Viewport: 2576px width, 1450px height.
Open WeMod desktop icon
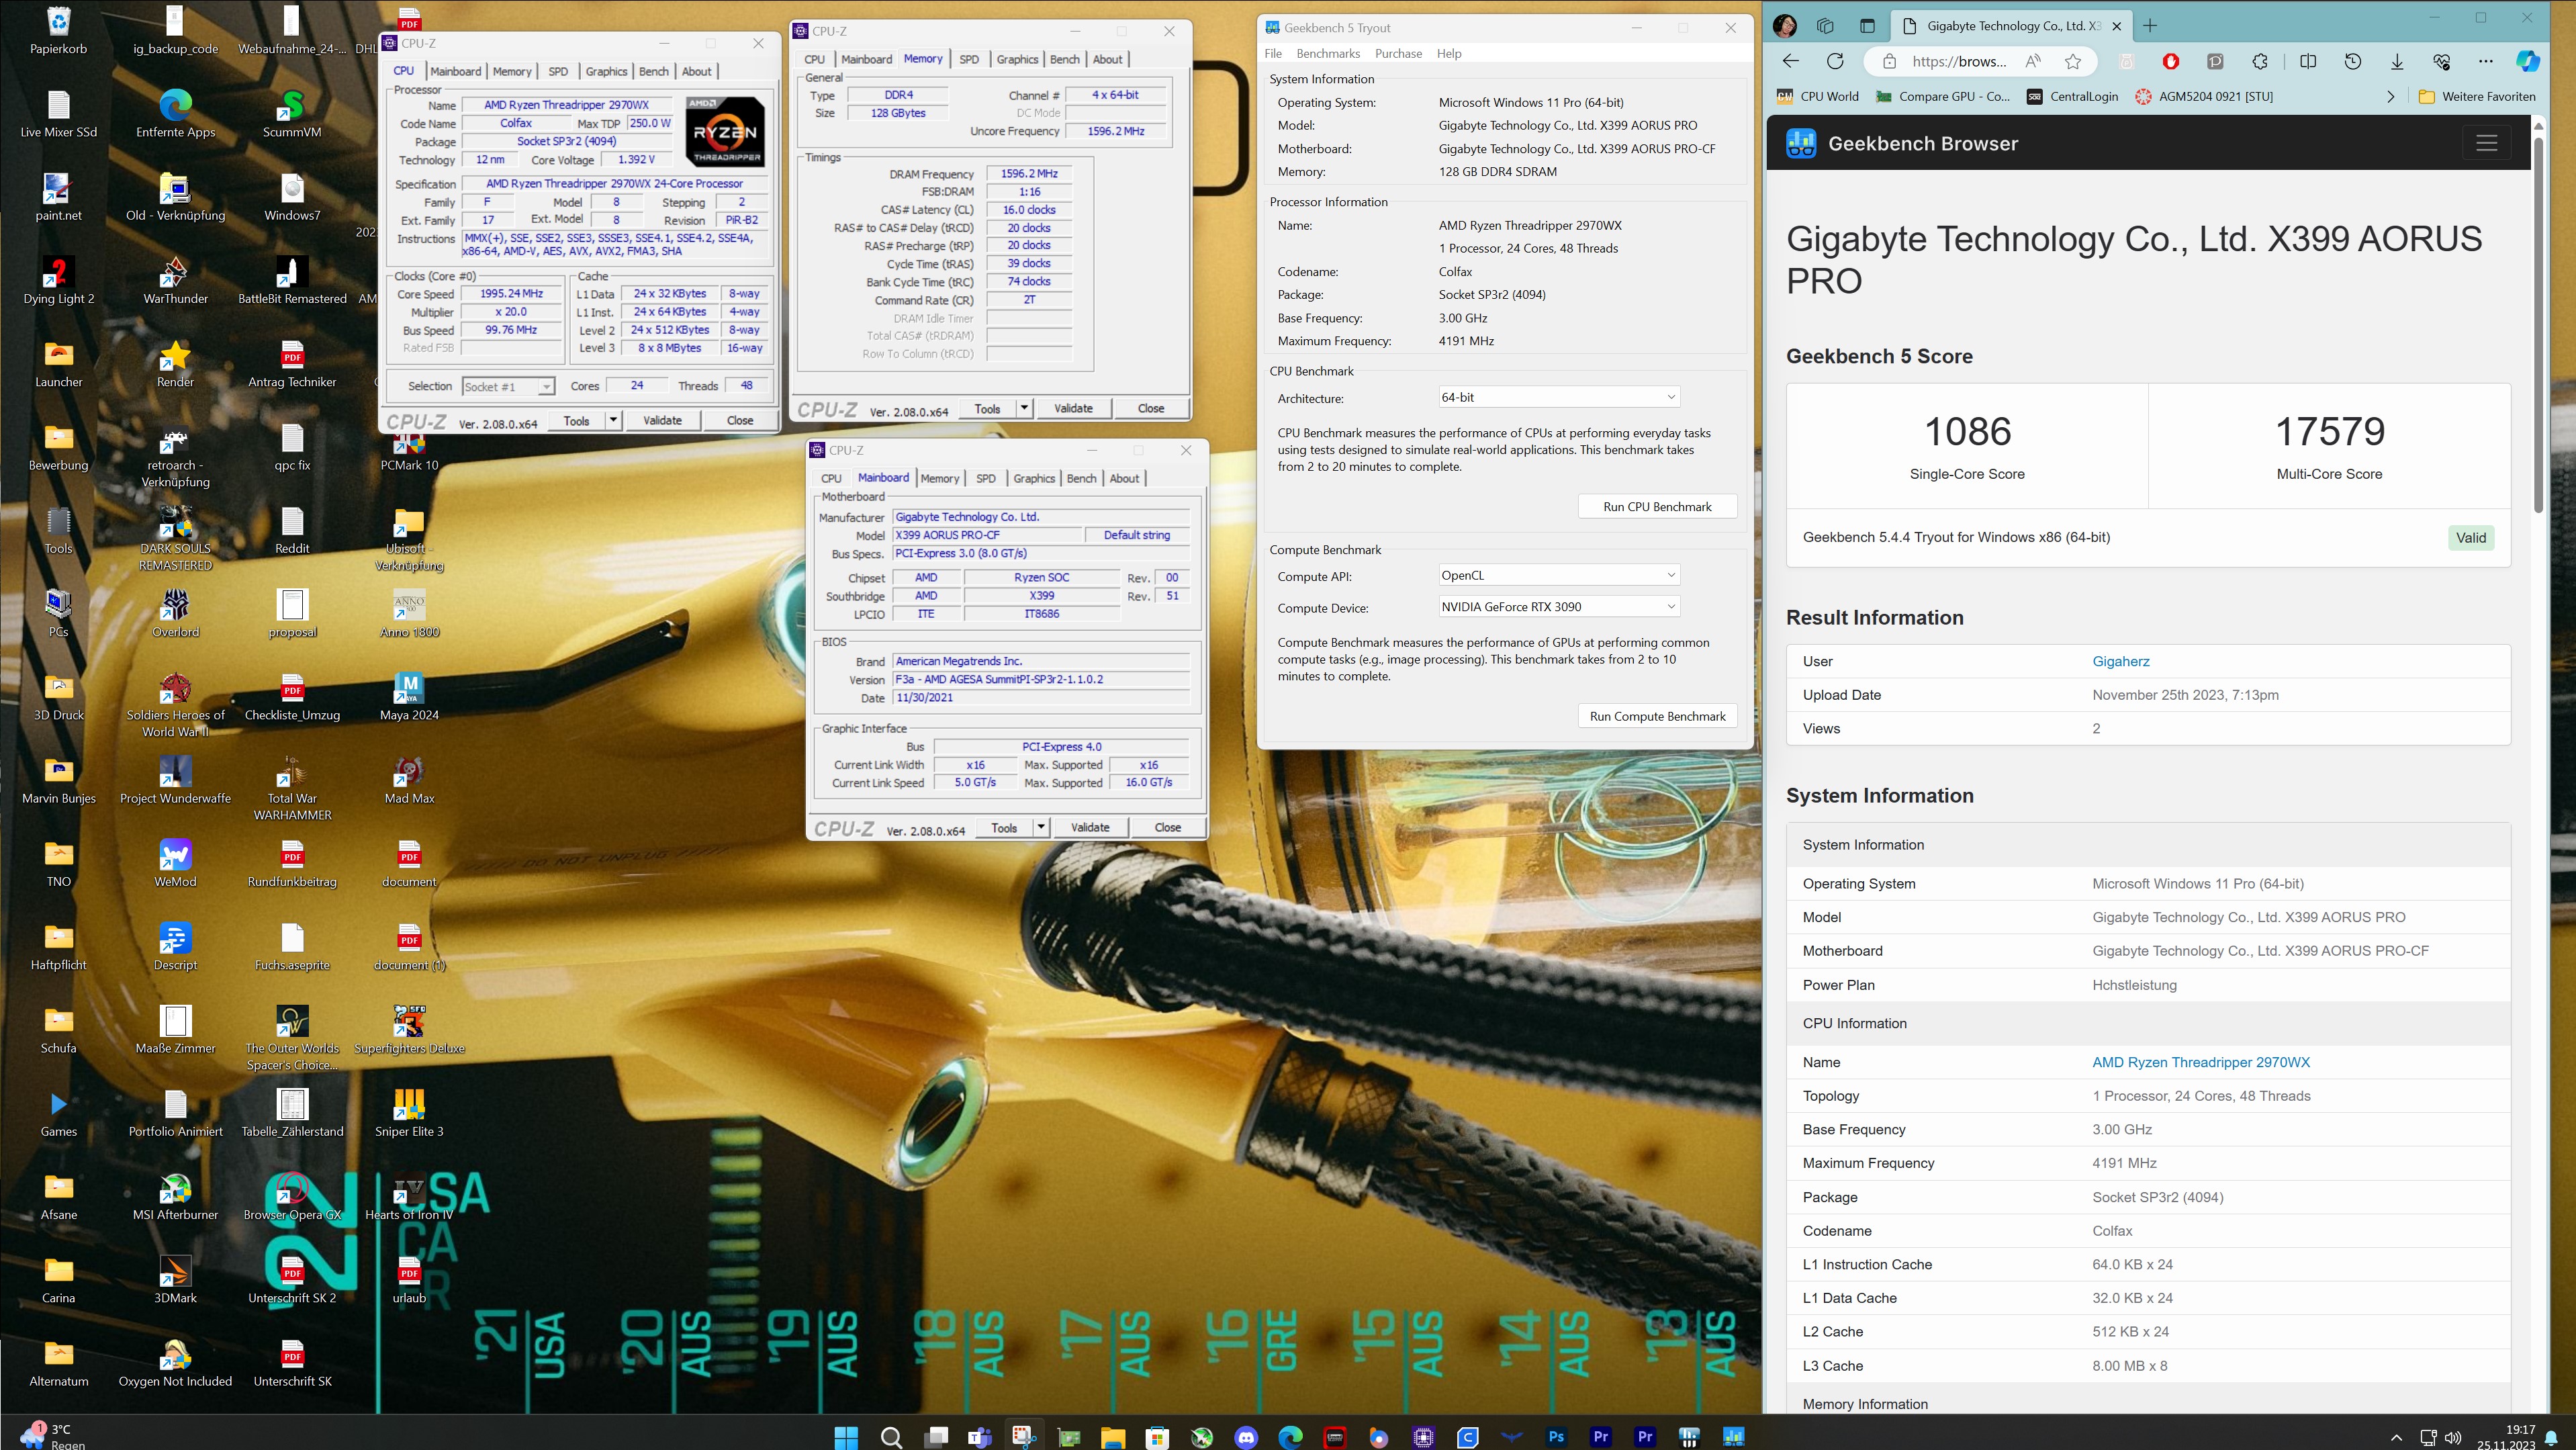point(175,864)
